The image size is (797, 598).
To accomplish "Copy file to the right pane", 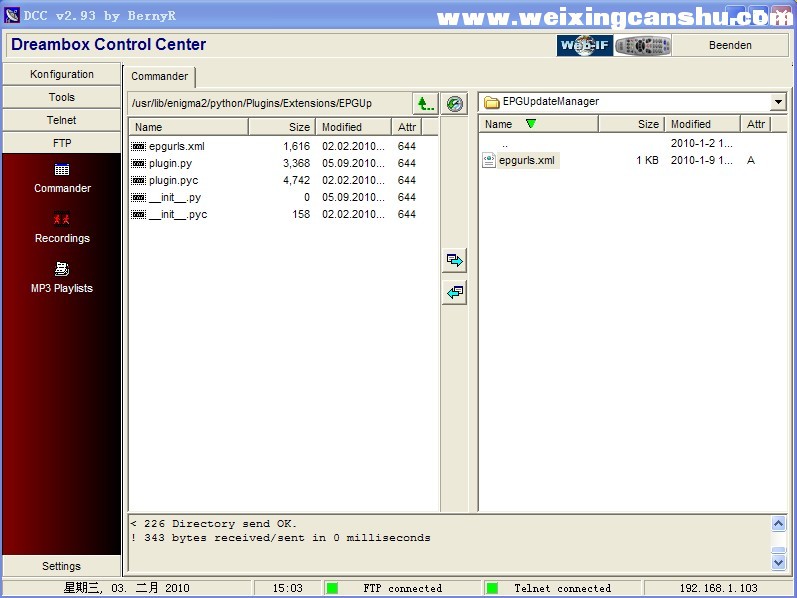I will (454, 261).
